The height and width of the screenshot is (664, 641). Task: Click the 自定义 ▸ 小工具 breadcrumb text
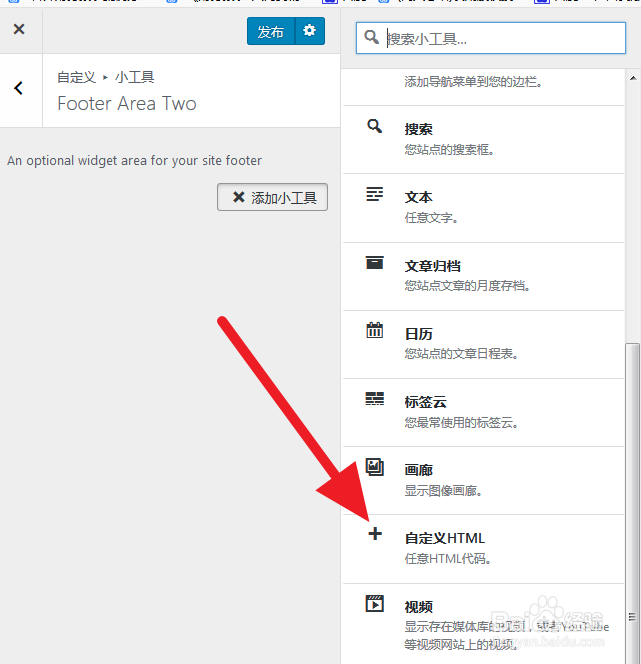point(106,77)
